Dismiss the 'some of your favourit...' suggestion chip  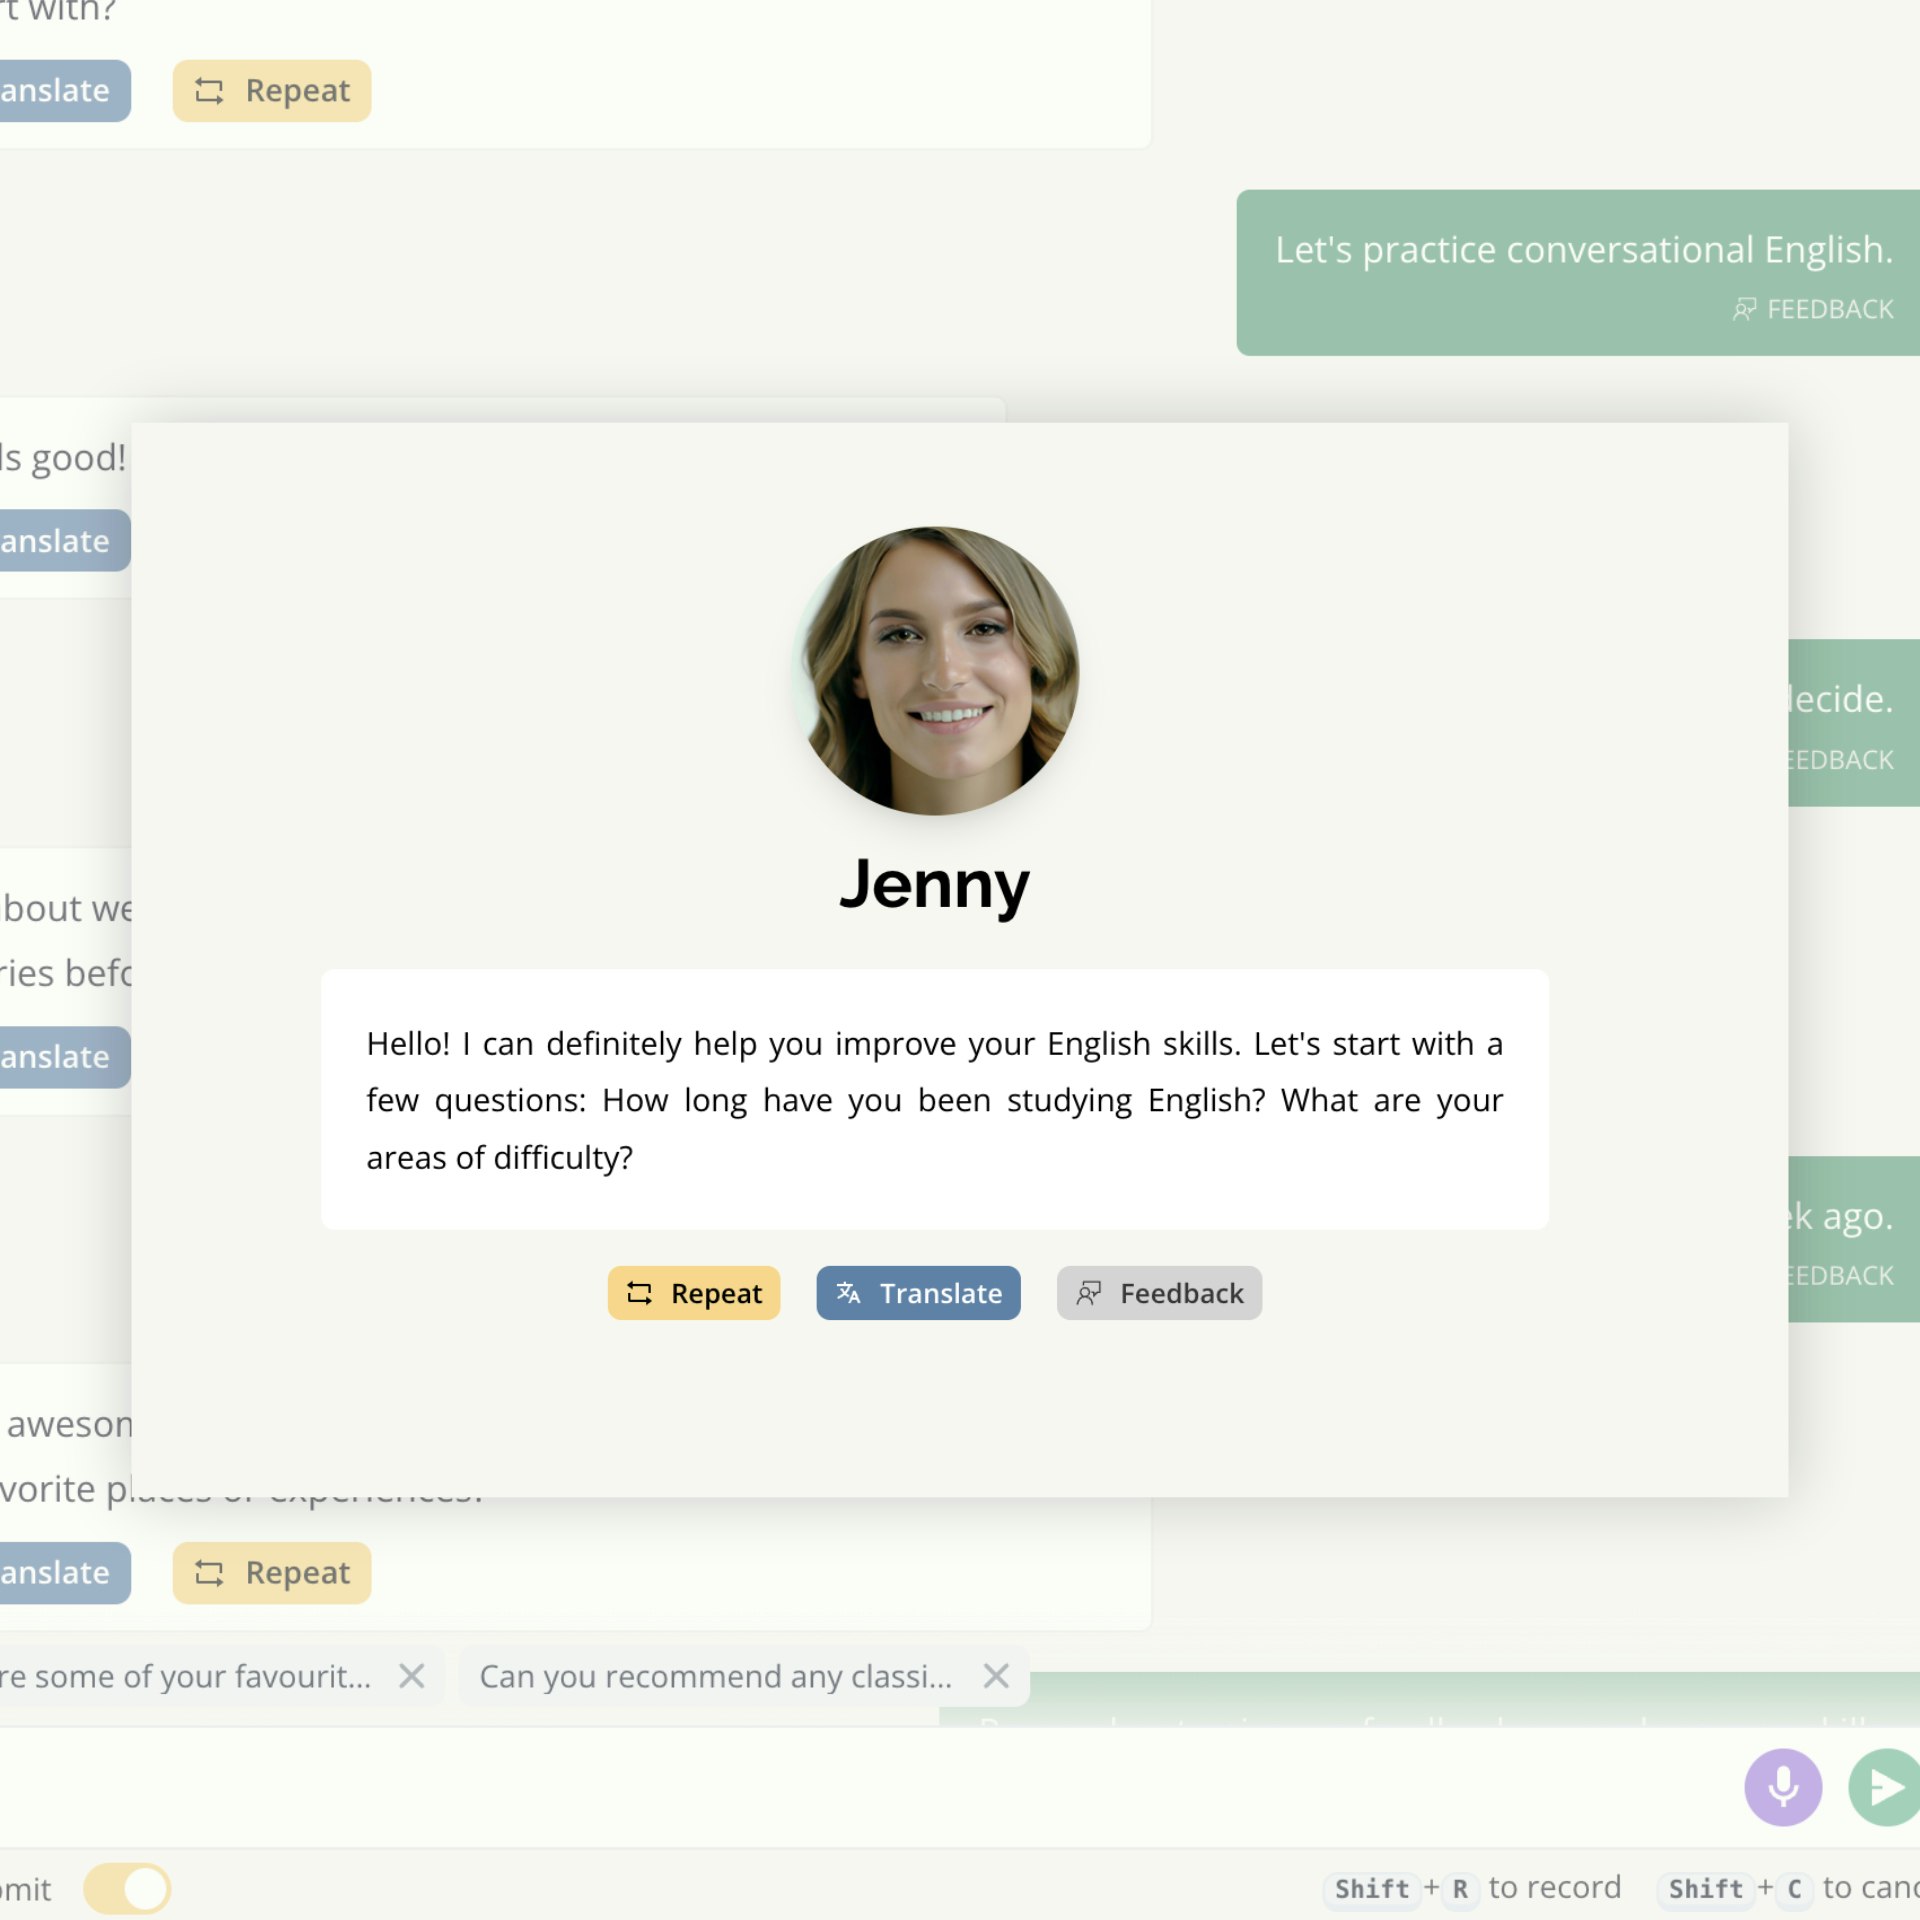411,1676
